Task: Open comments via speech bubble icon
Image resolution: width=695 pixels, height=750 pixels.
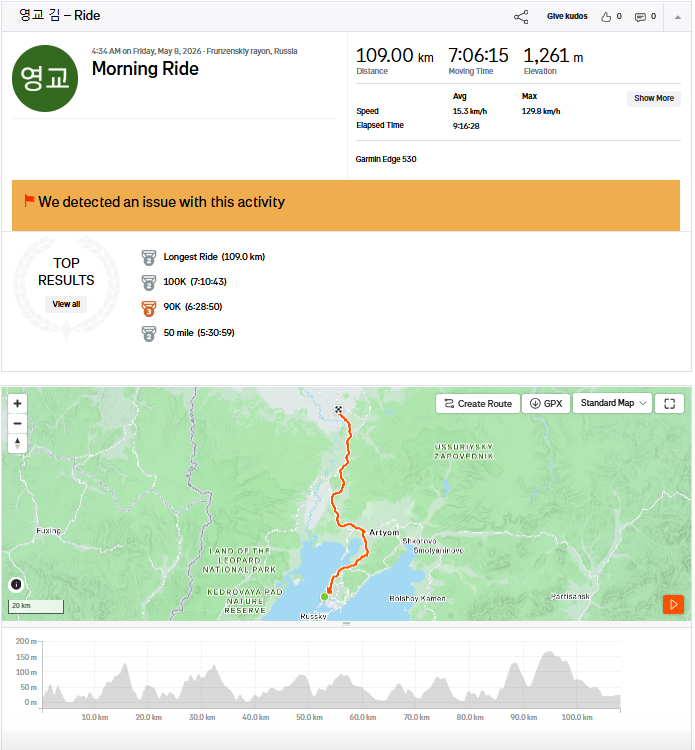Action: tap(640, 17)
